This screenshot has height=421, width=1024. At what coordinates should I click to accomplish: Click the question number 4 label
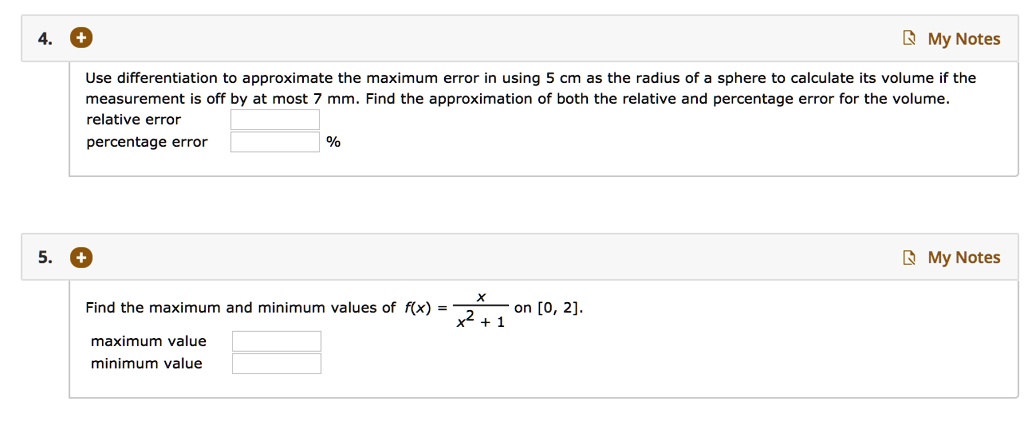pyautogui.click(x=44, y=39)
